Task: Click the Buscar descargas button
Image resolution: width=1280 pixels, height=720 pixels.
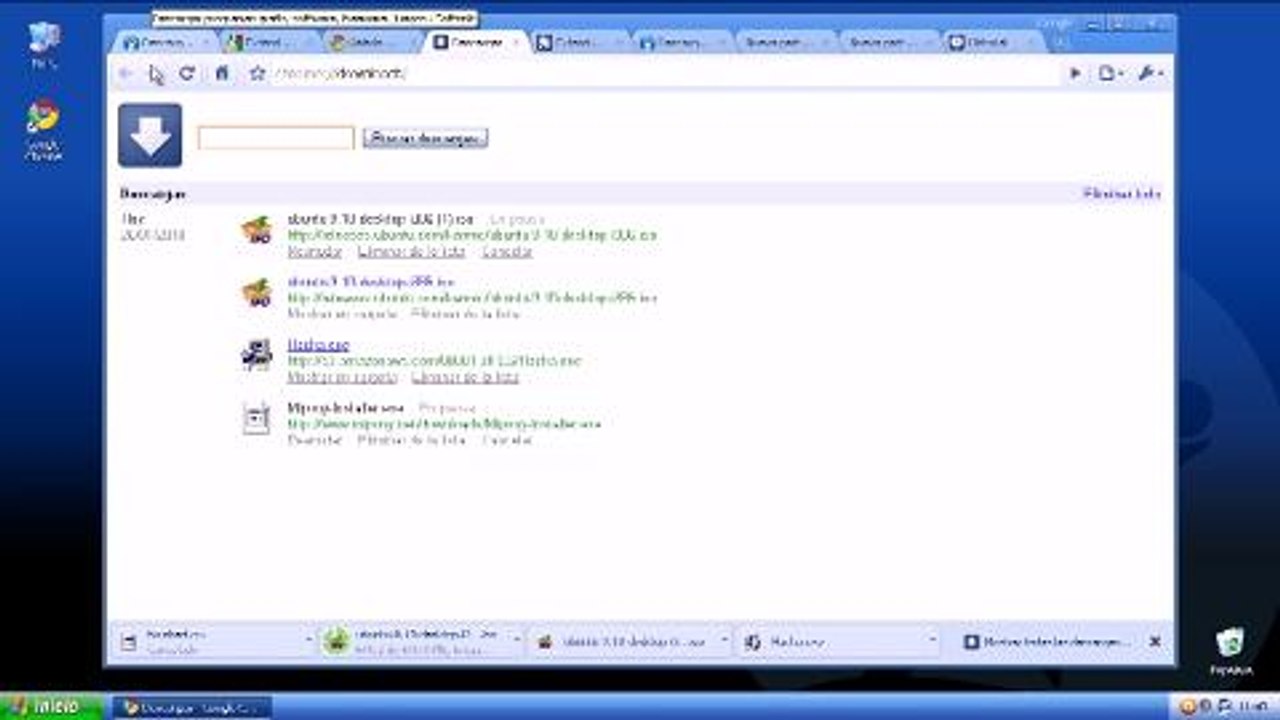Action: pos(425,138)
